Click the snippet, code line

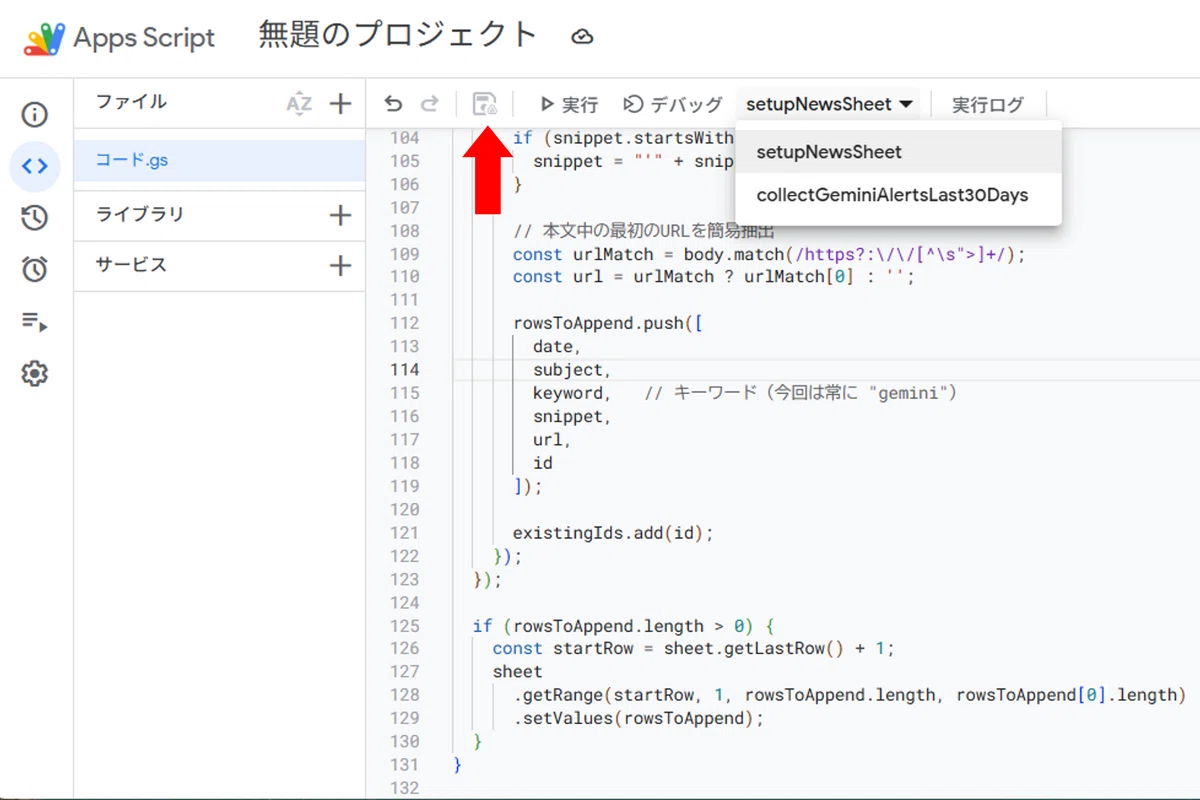(x=572, y=416)
